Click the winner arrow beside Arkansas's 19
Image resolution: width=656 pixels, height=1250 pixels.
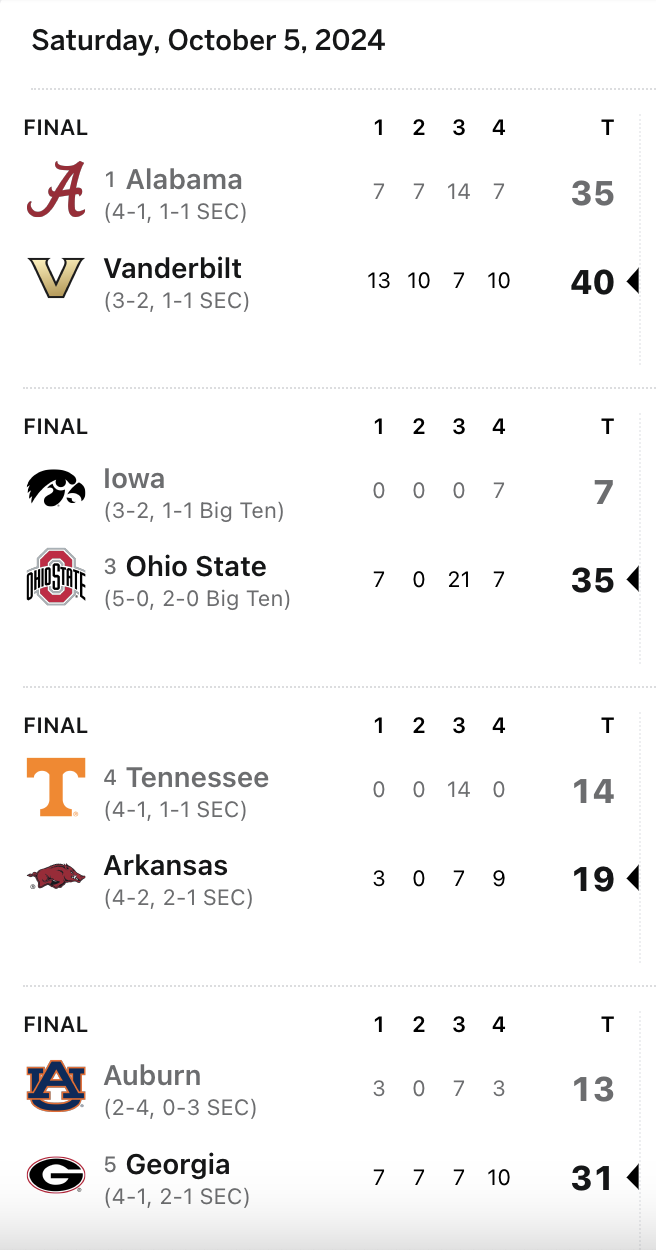[632, 879]
